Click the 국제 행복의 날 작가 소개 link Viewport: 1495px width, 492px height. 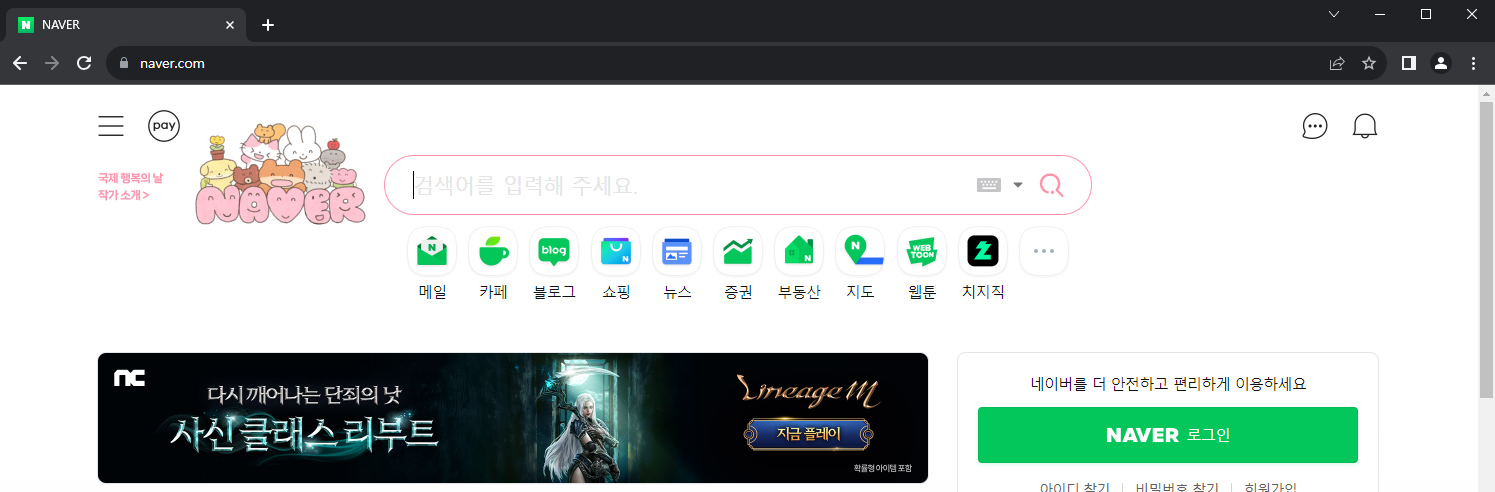[x=130, y=186]
